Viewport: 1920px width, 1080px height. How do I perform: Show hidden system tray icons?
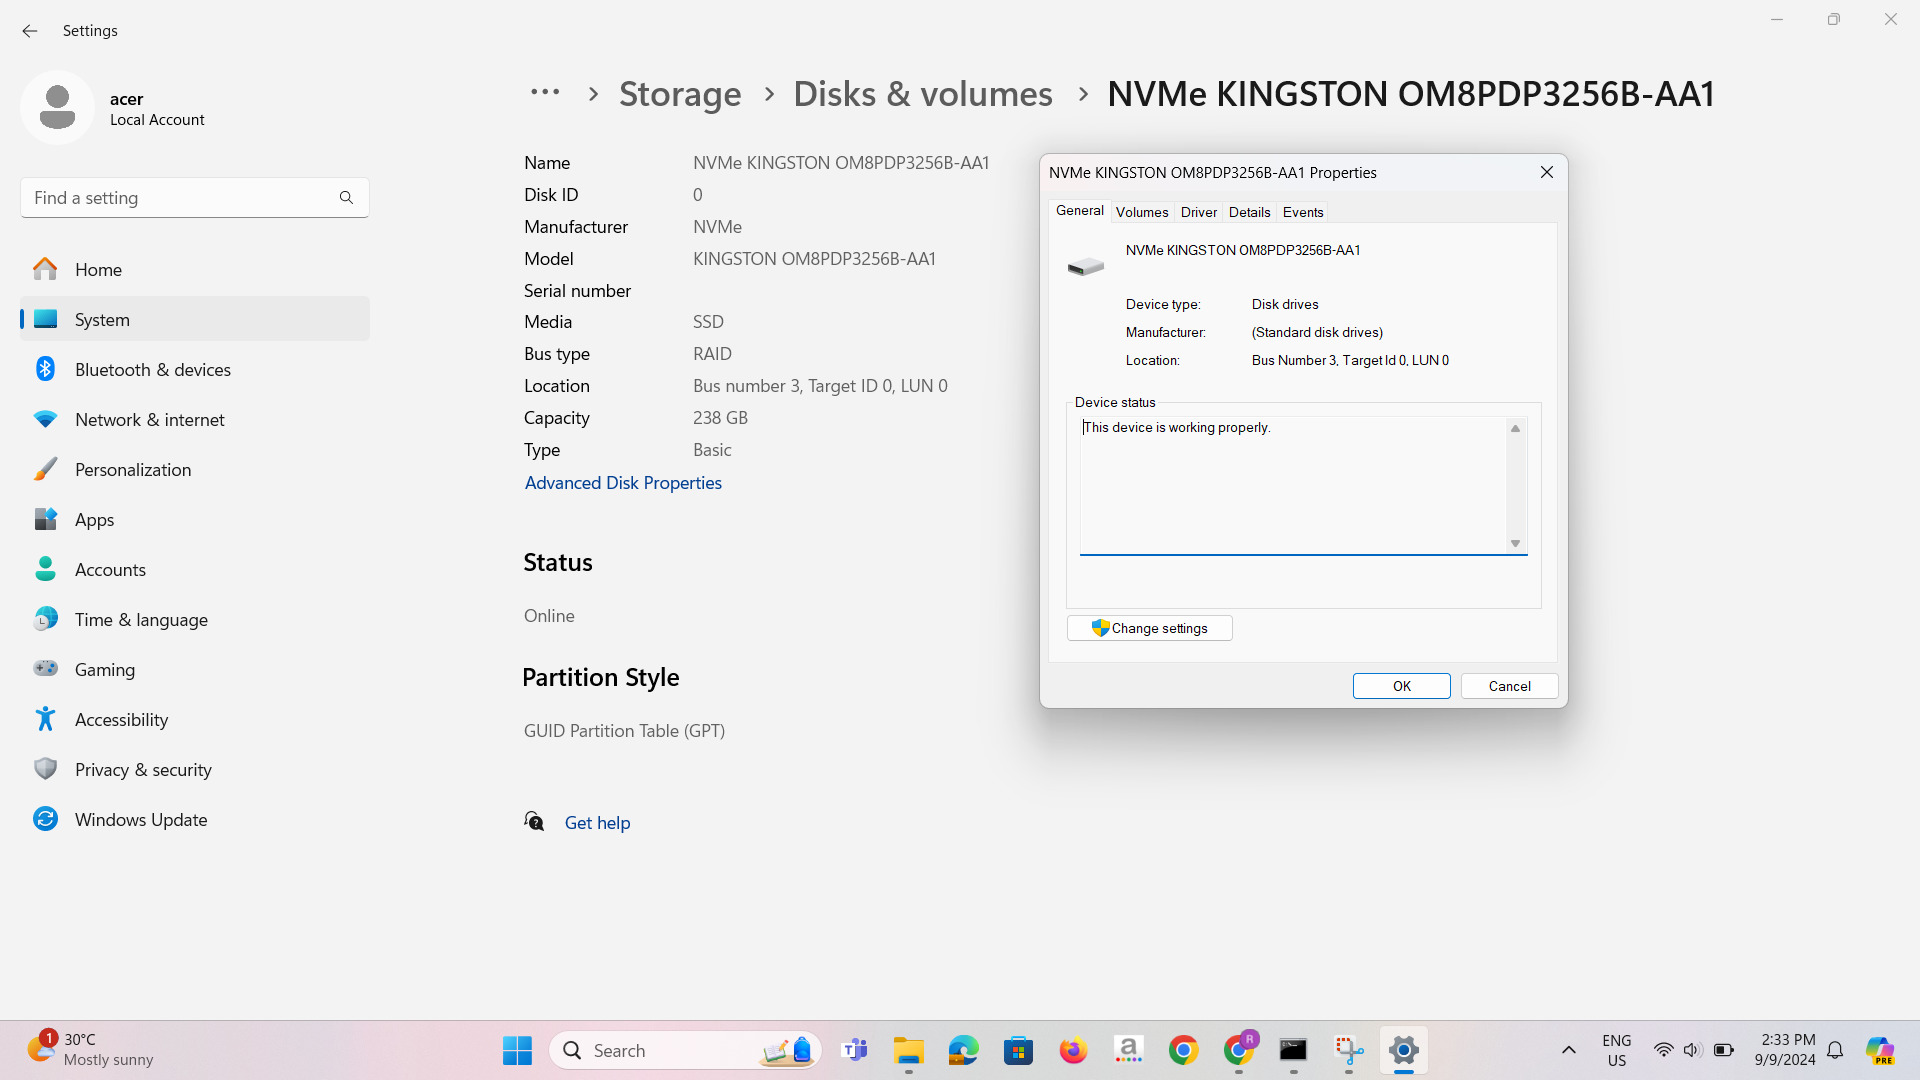[x=1568, y=1050]
